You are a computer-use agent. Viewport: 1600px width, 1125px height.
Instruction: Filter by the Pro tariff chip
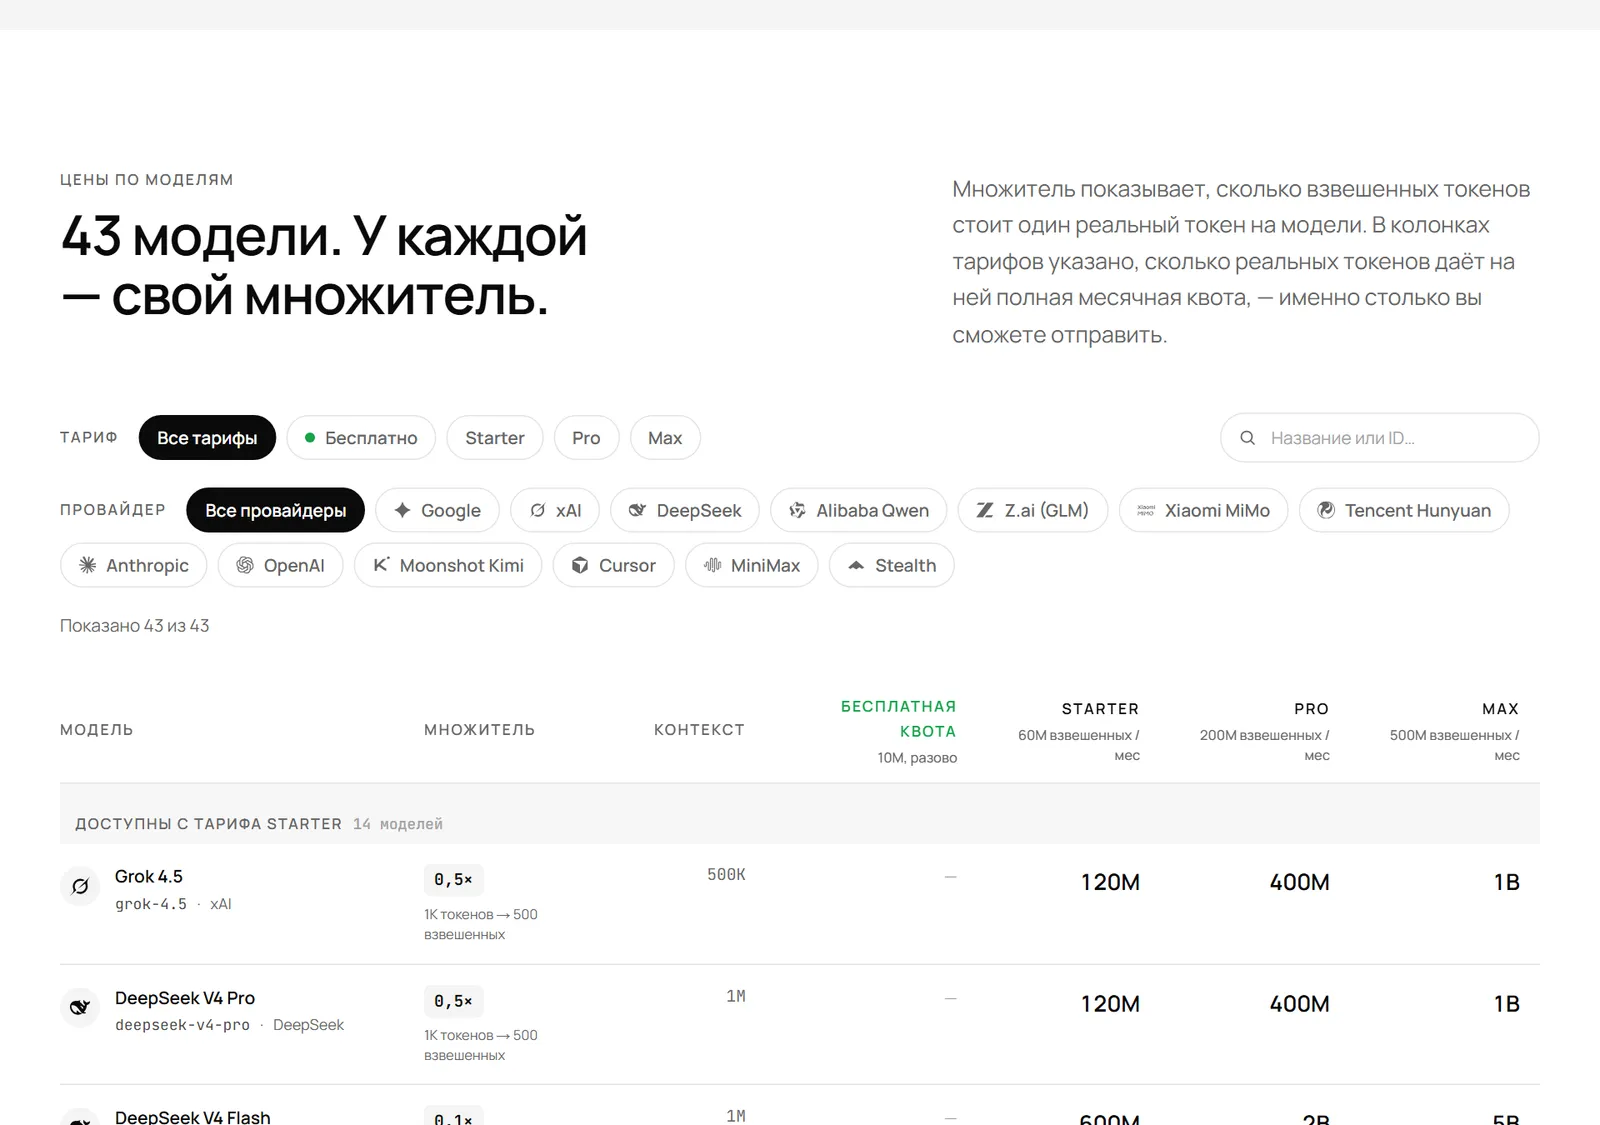586,438
